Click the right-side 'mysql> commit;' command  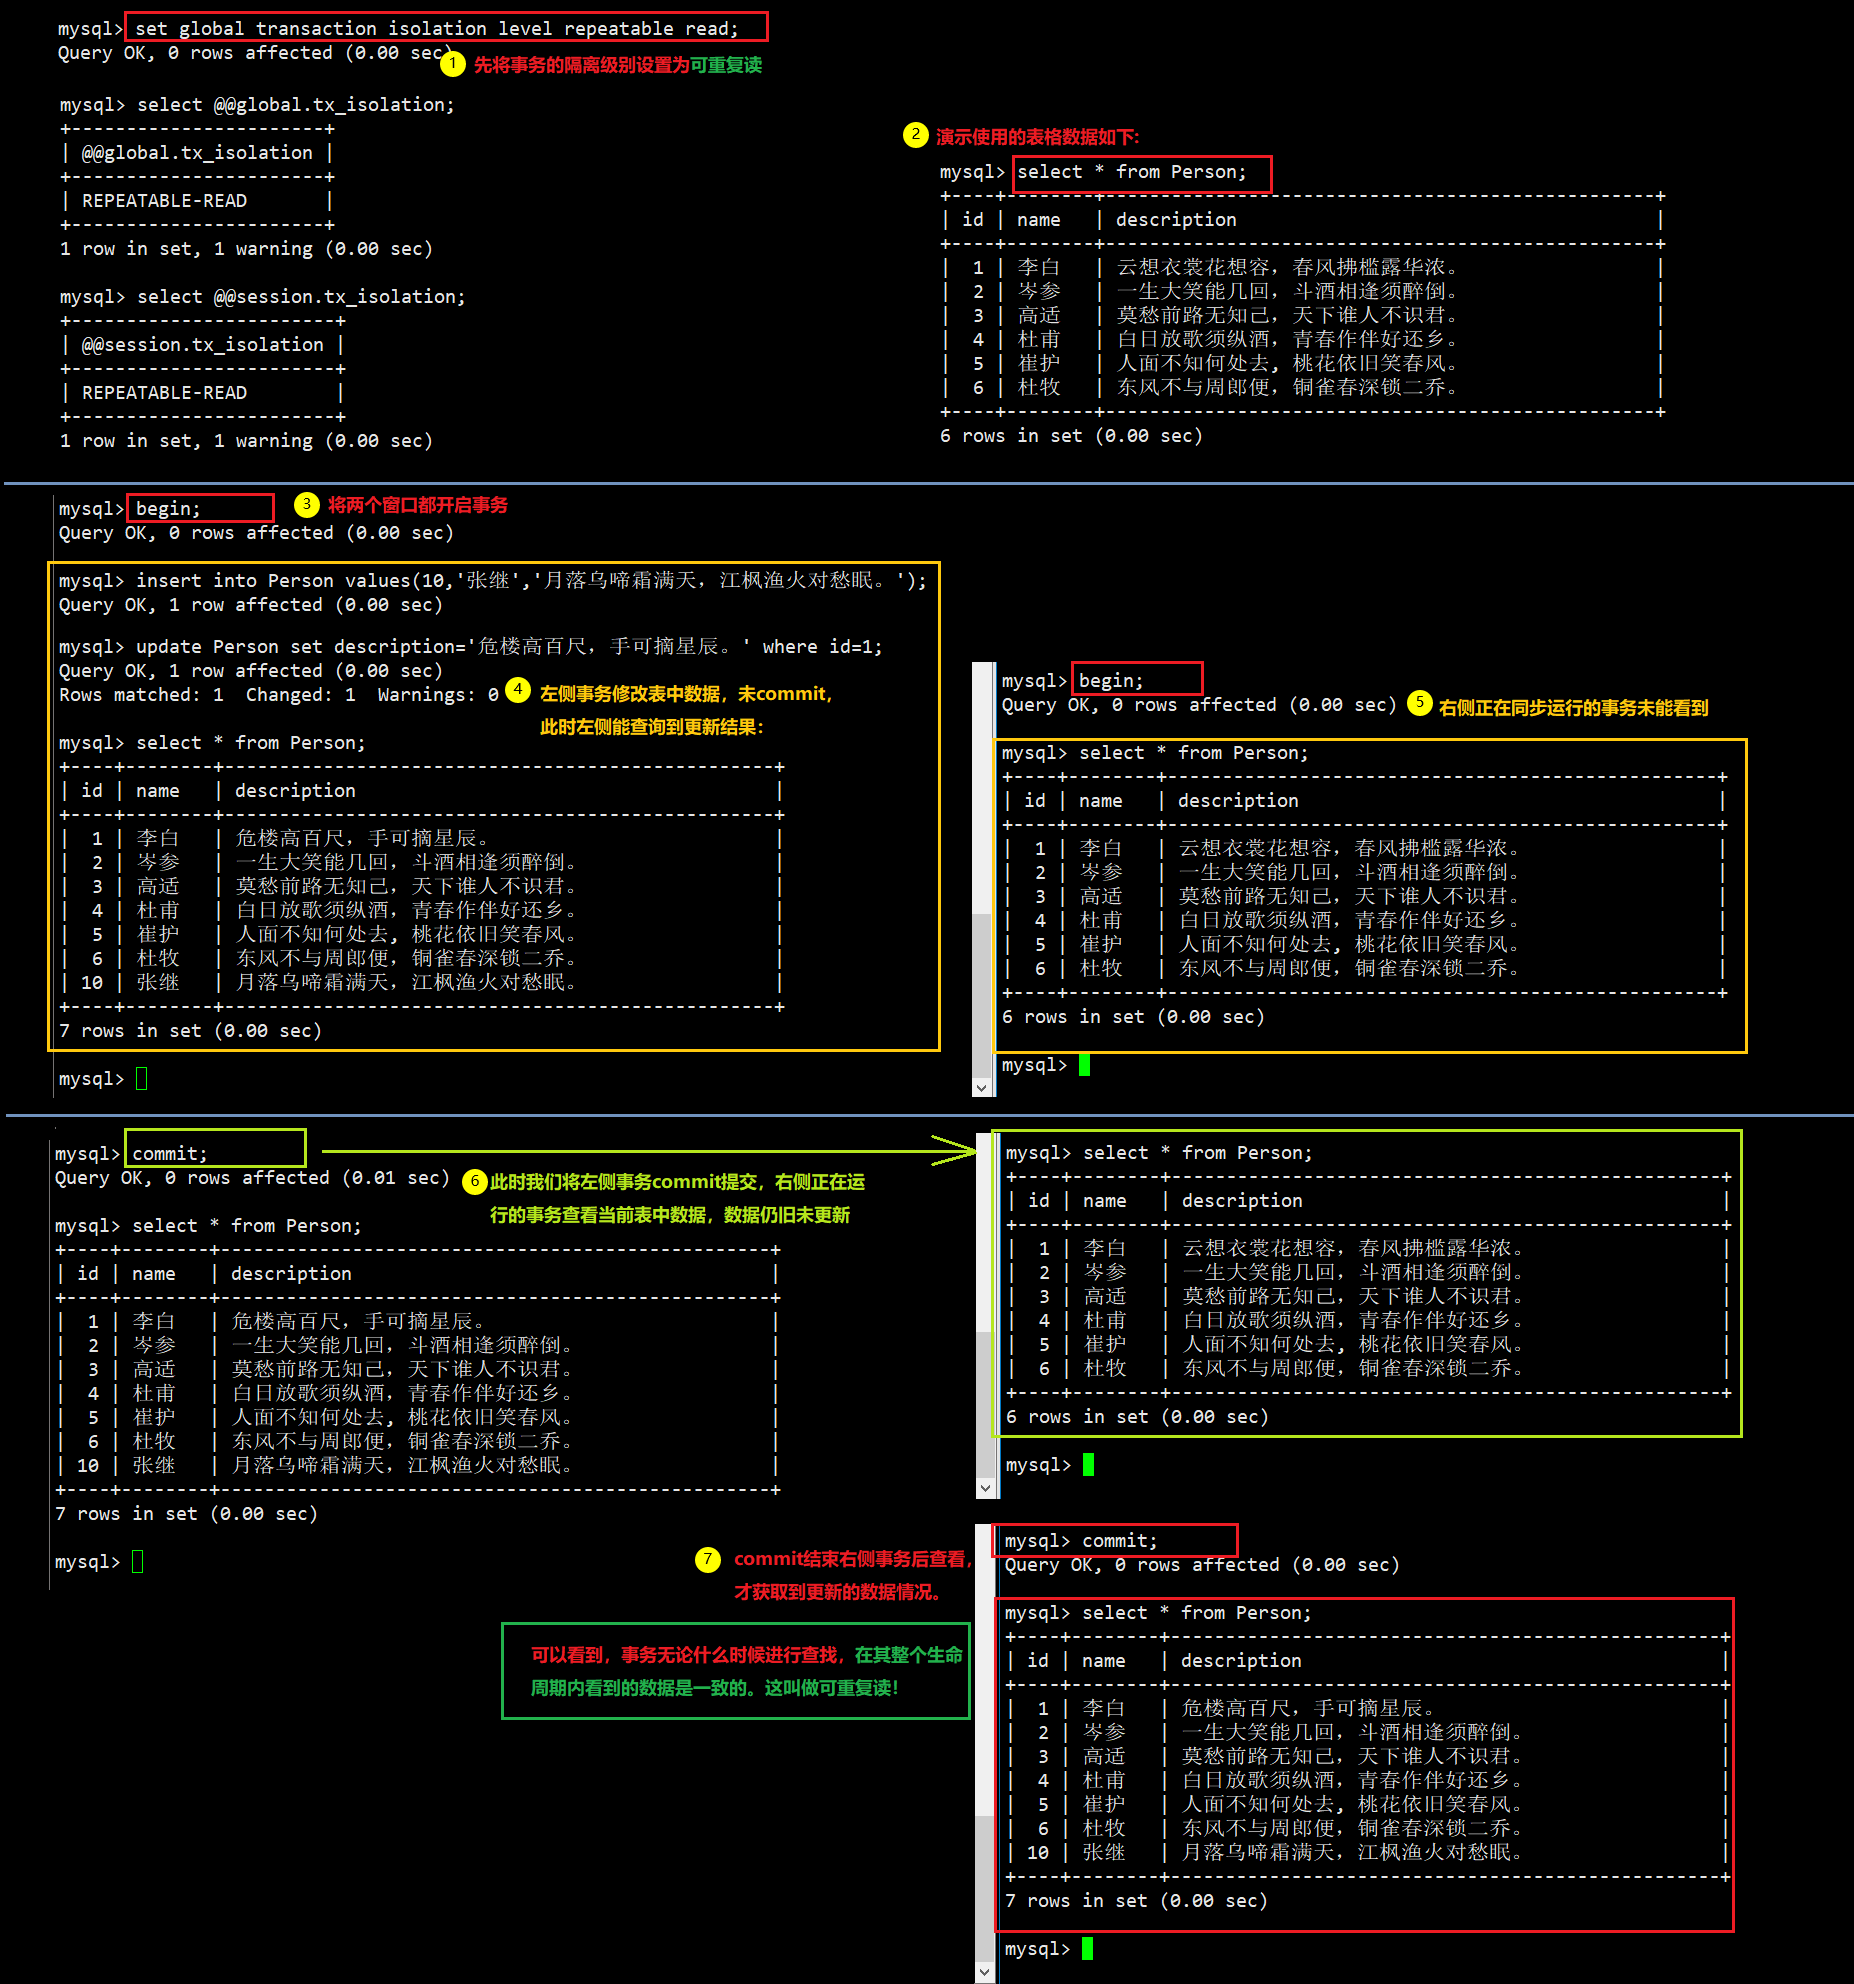click(1081, 1540)
